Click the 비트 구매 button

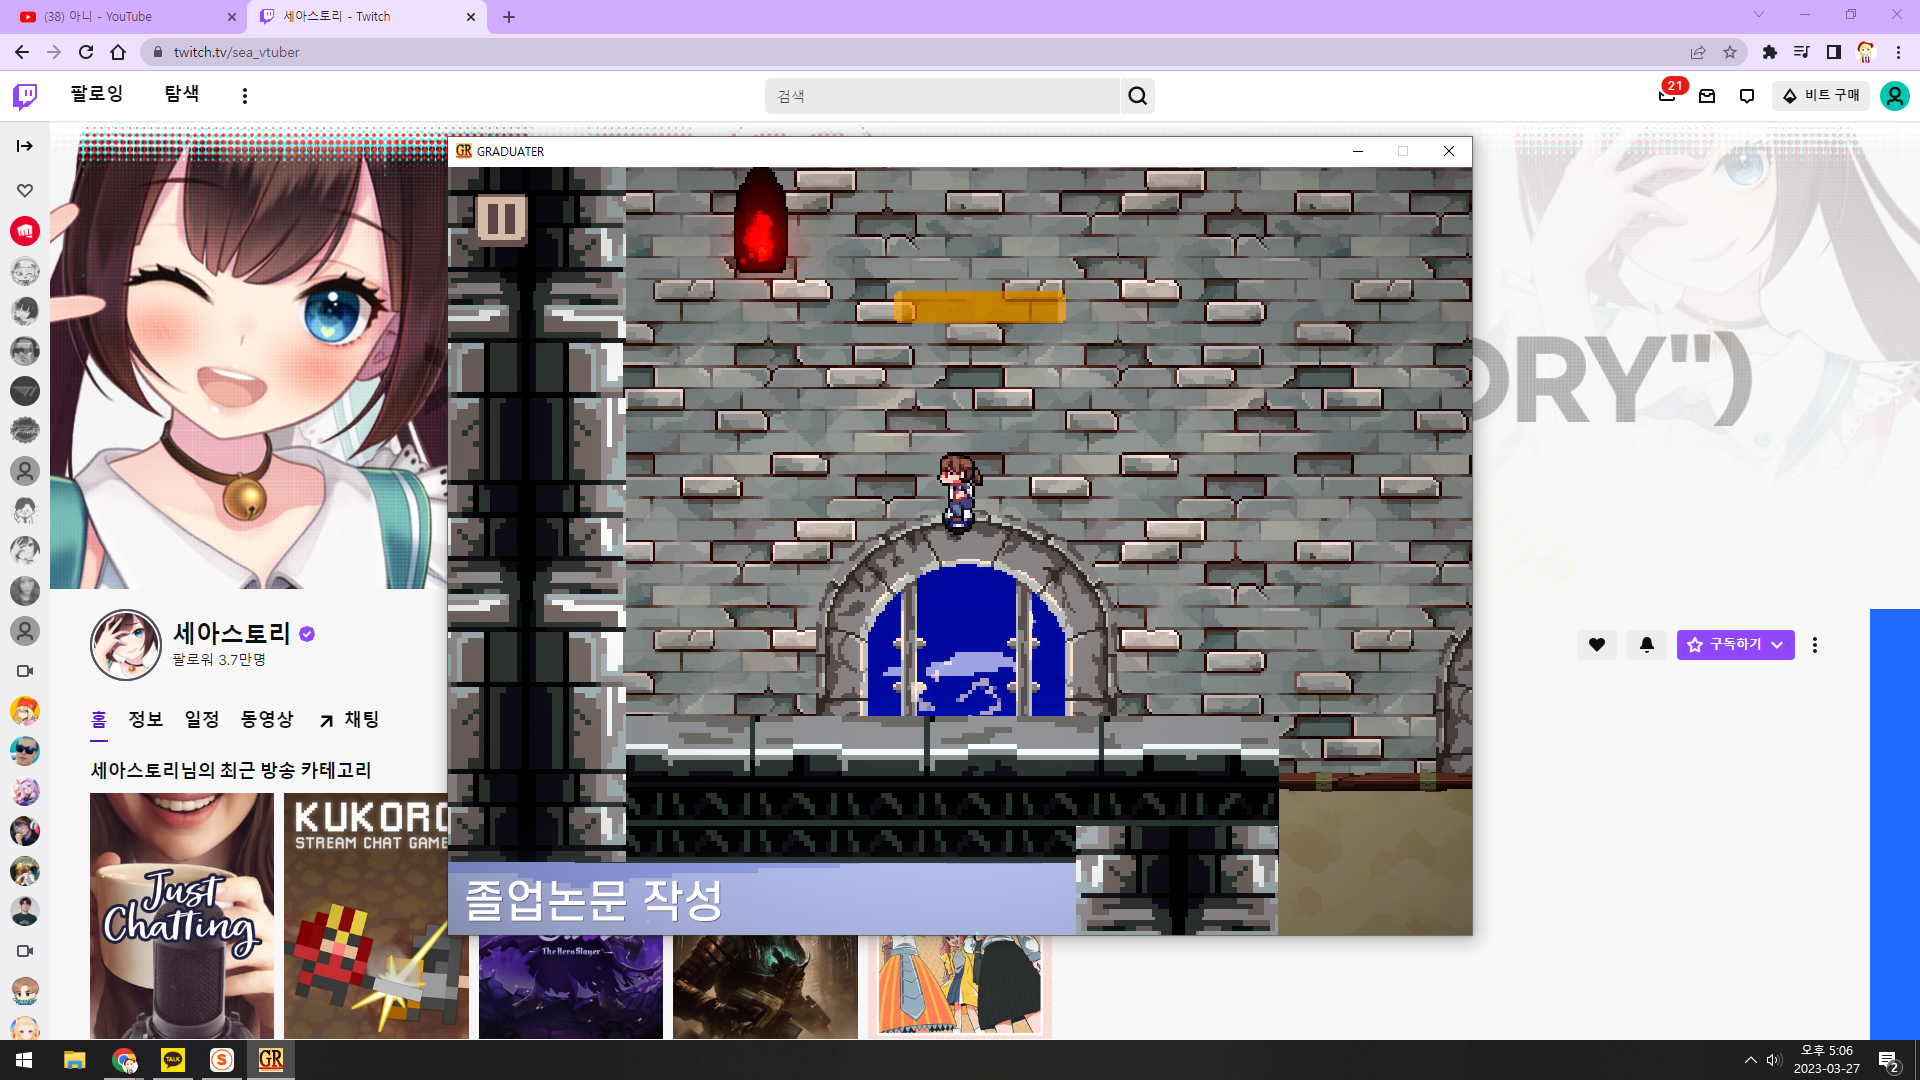[x=1821, y=96]
